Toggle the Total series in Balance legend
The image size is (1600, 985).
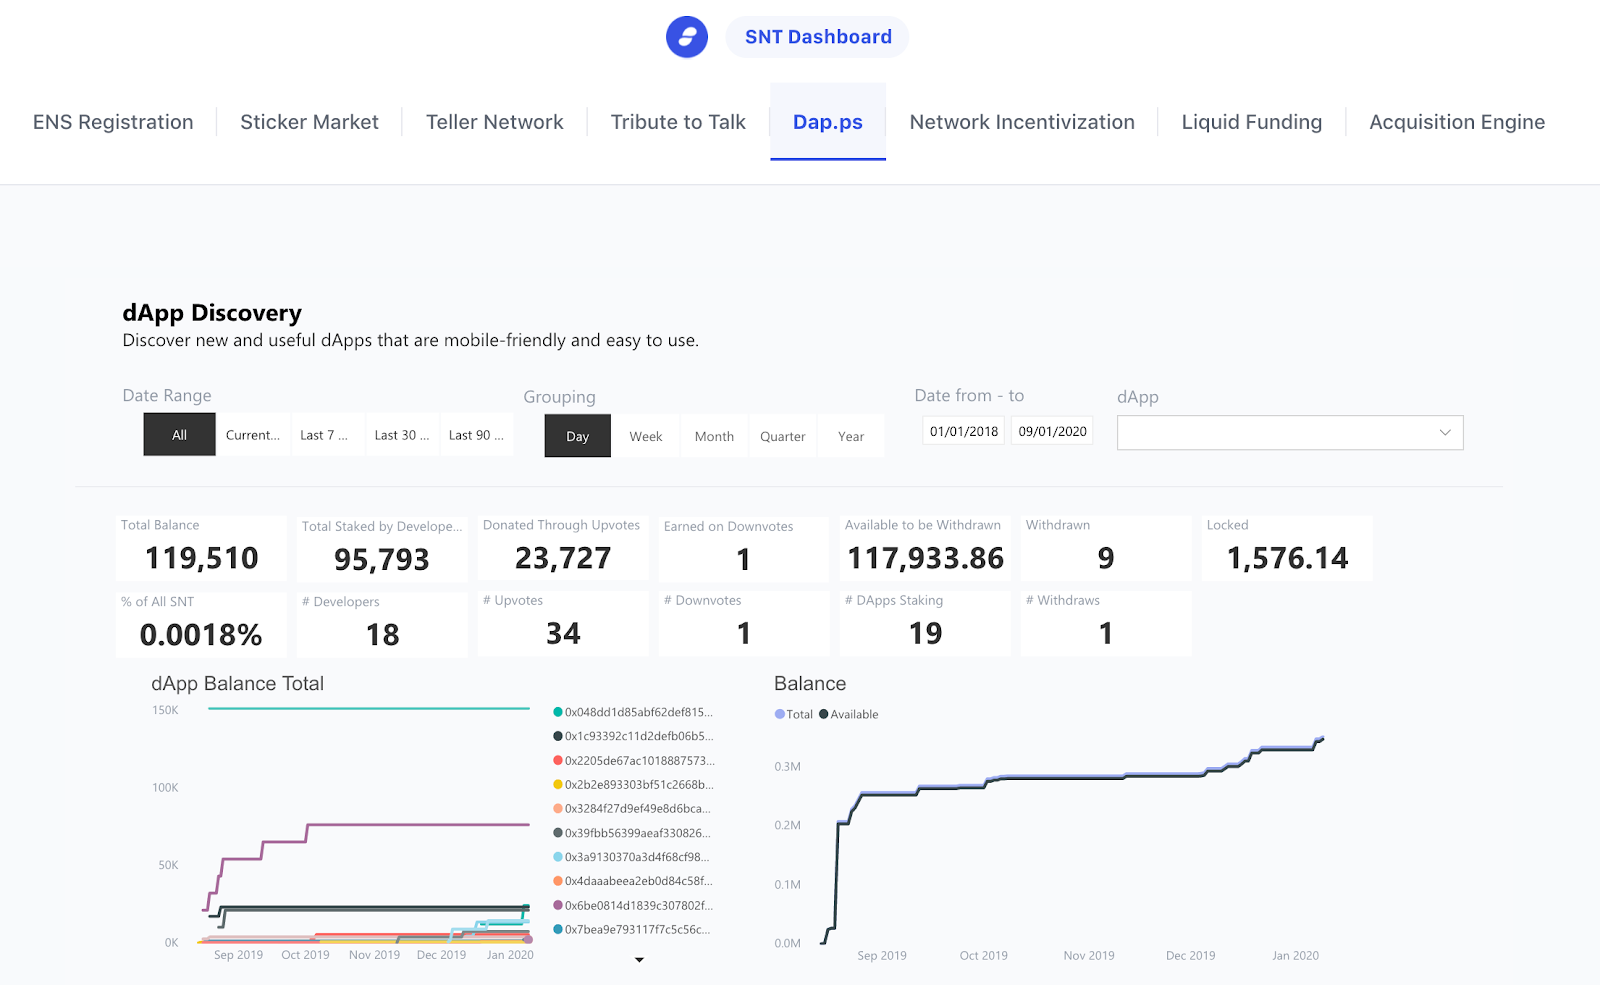[793, 714]
